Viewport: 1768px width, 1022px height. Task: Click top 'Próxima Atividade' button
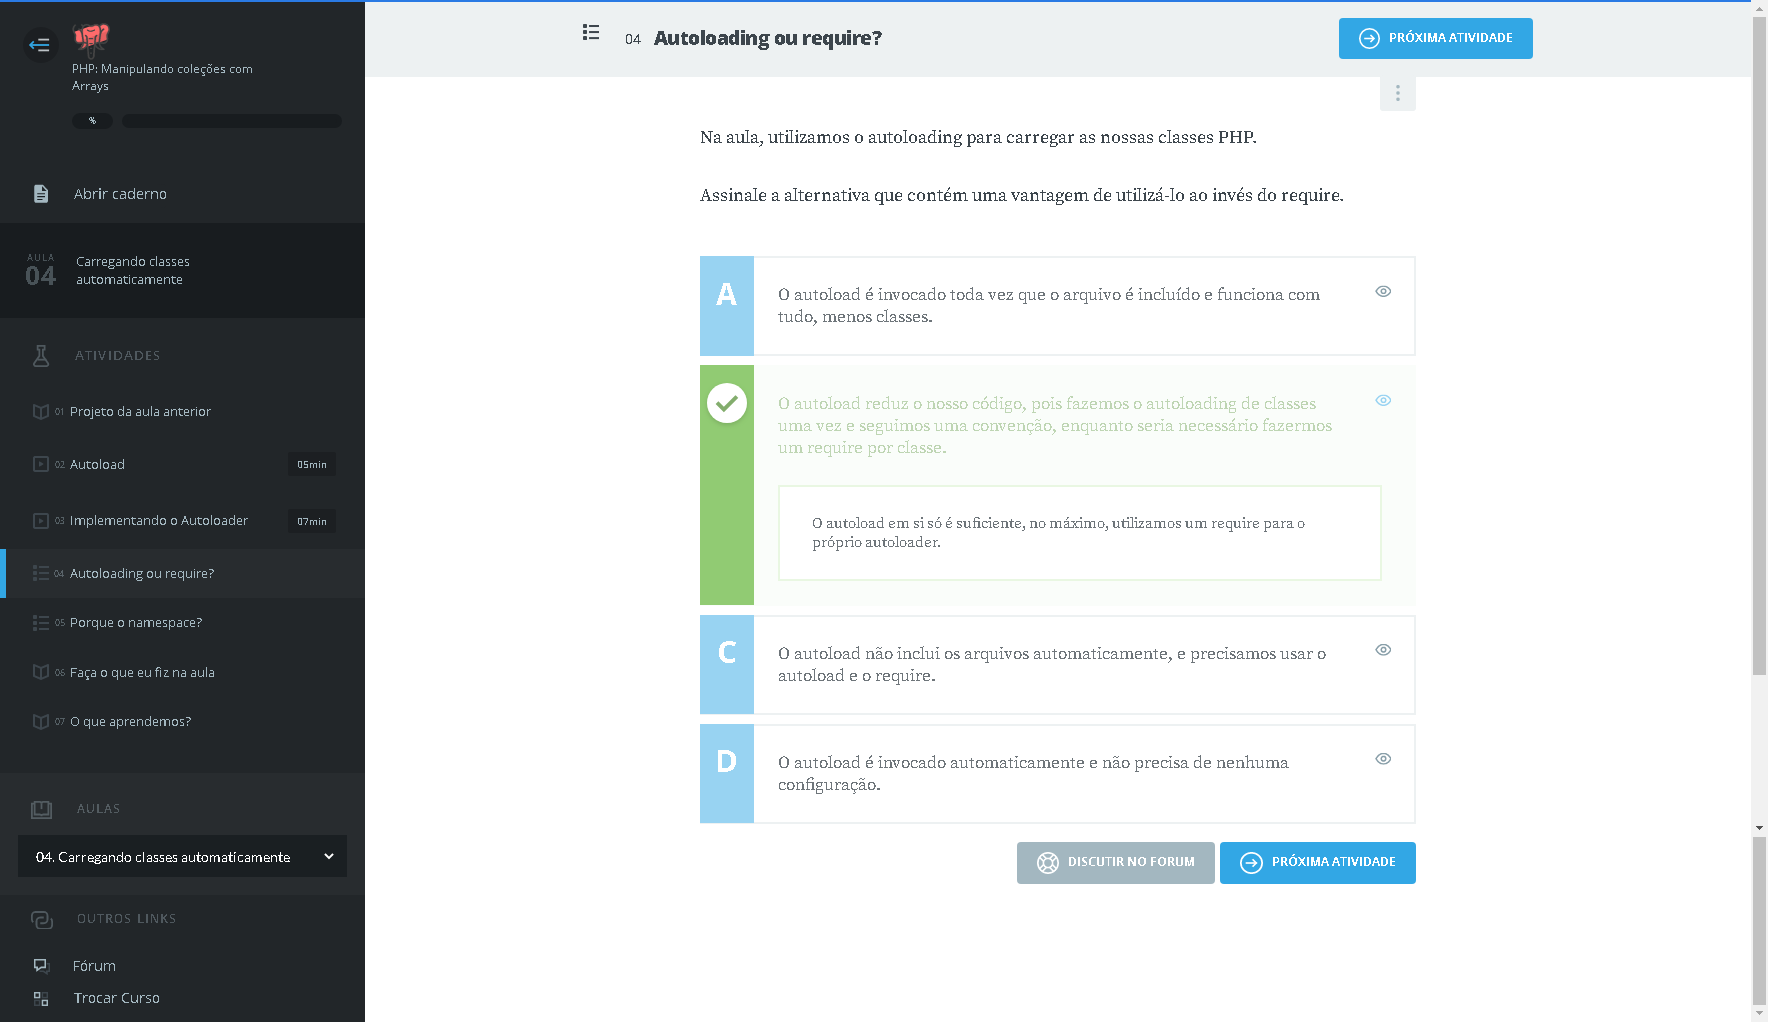1435,38
